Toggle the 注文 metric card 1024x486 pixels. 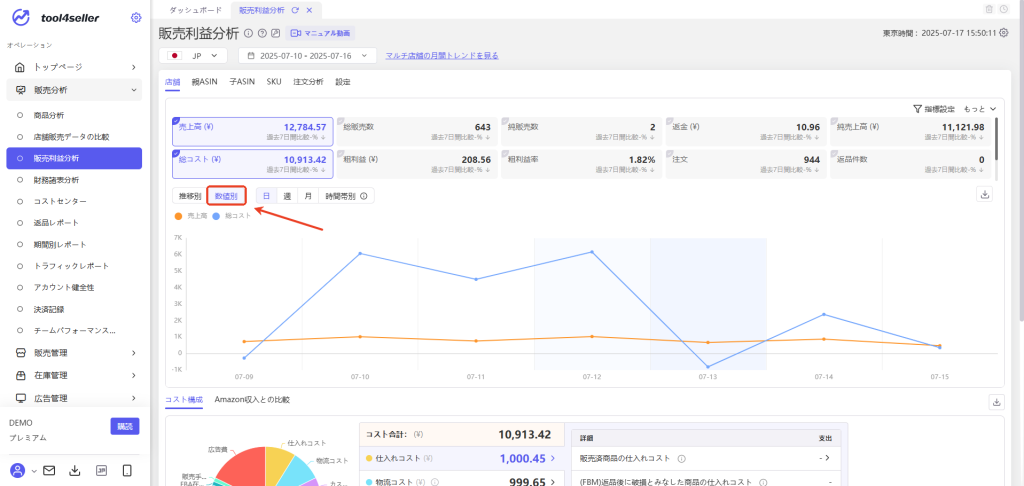[x=746, y=164]
